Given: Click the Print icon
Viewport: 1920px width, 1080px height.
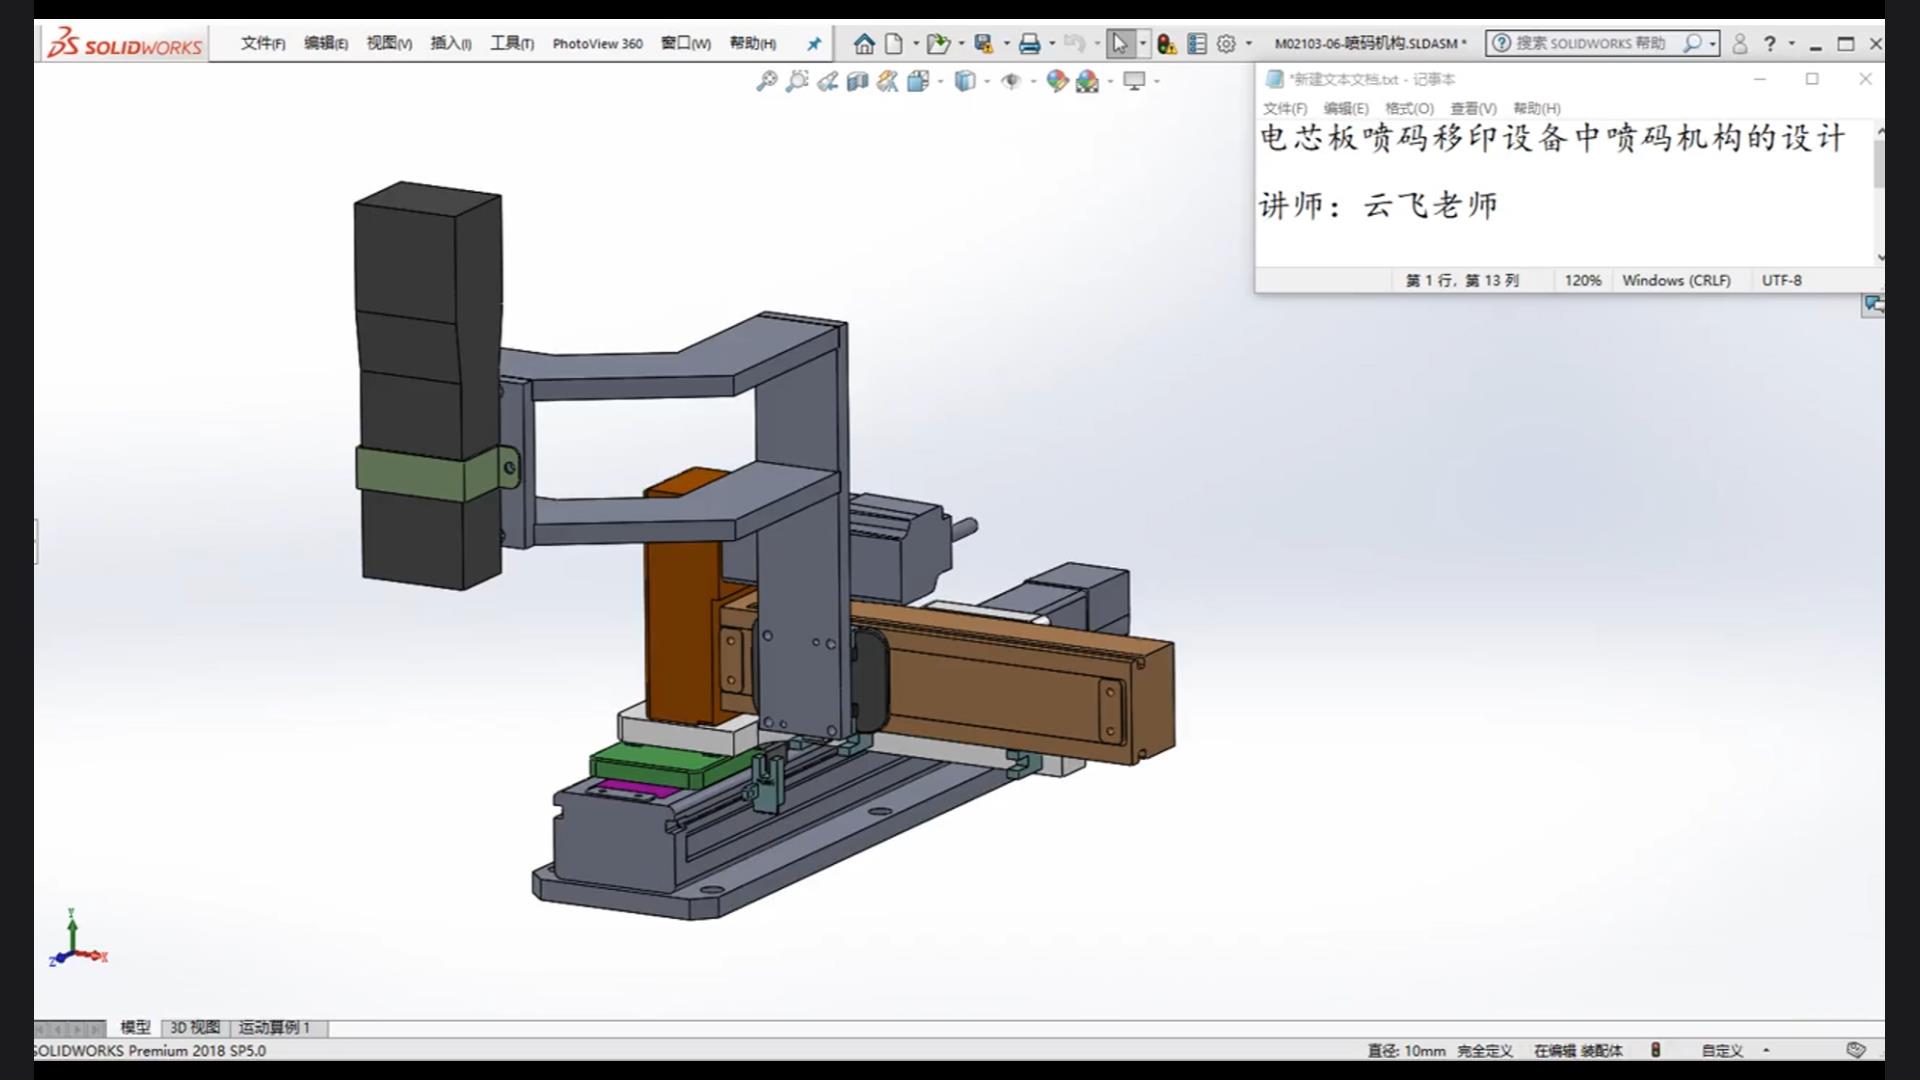Looking at the screenshot, I should pyautogui.click(x=1030, y=44).
